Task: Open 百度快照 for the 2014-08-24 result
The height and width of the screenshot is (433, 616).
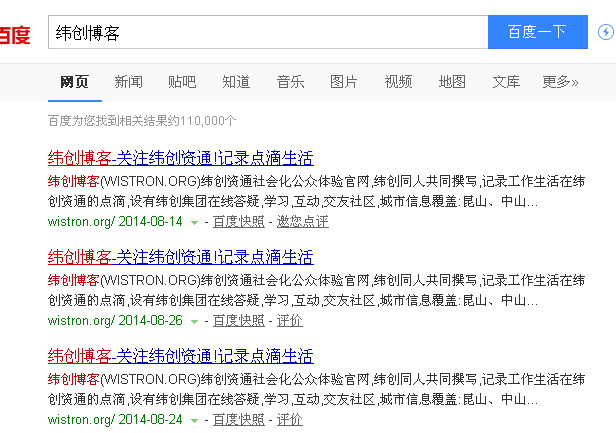Action: tap(239, 420)
